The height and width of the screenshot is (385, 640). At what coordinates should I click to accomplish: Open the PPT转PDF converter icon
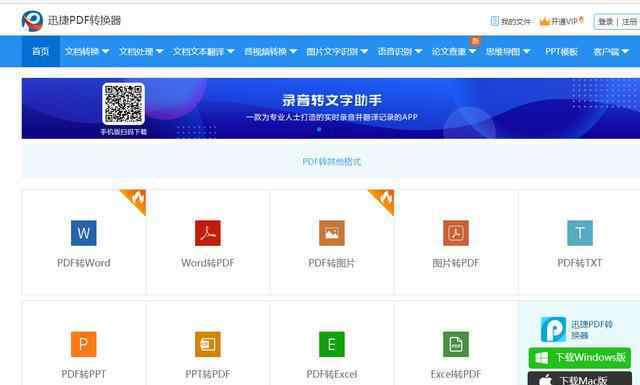[208, 344]
